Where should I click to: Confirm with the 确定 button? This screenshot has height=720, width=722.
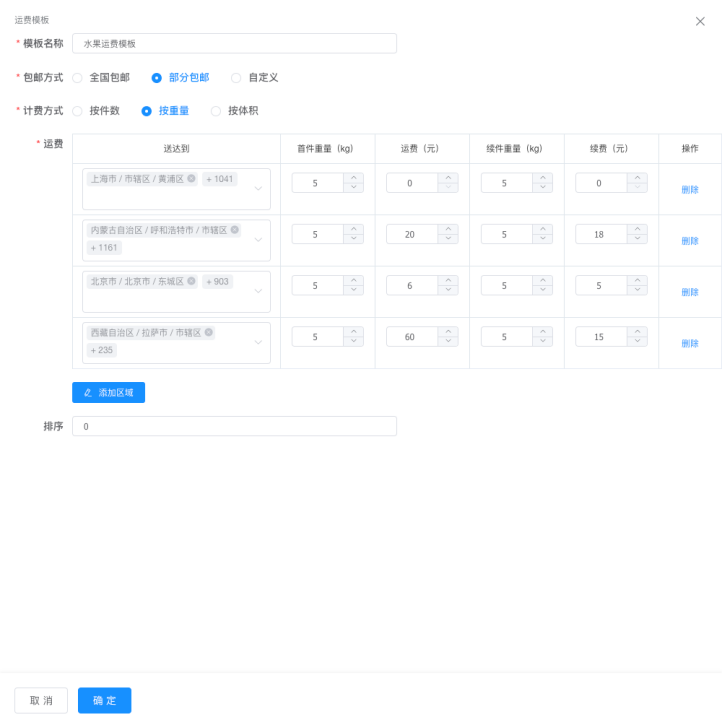[105, 700]
